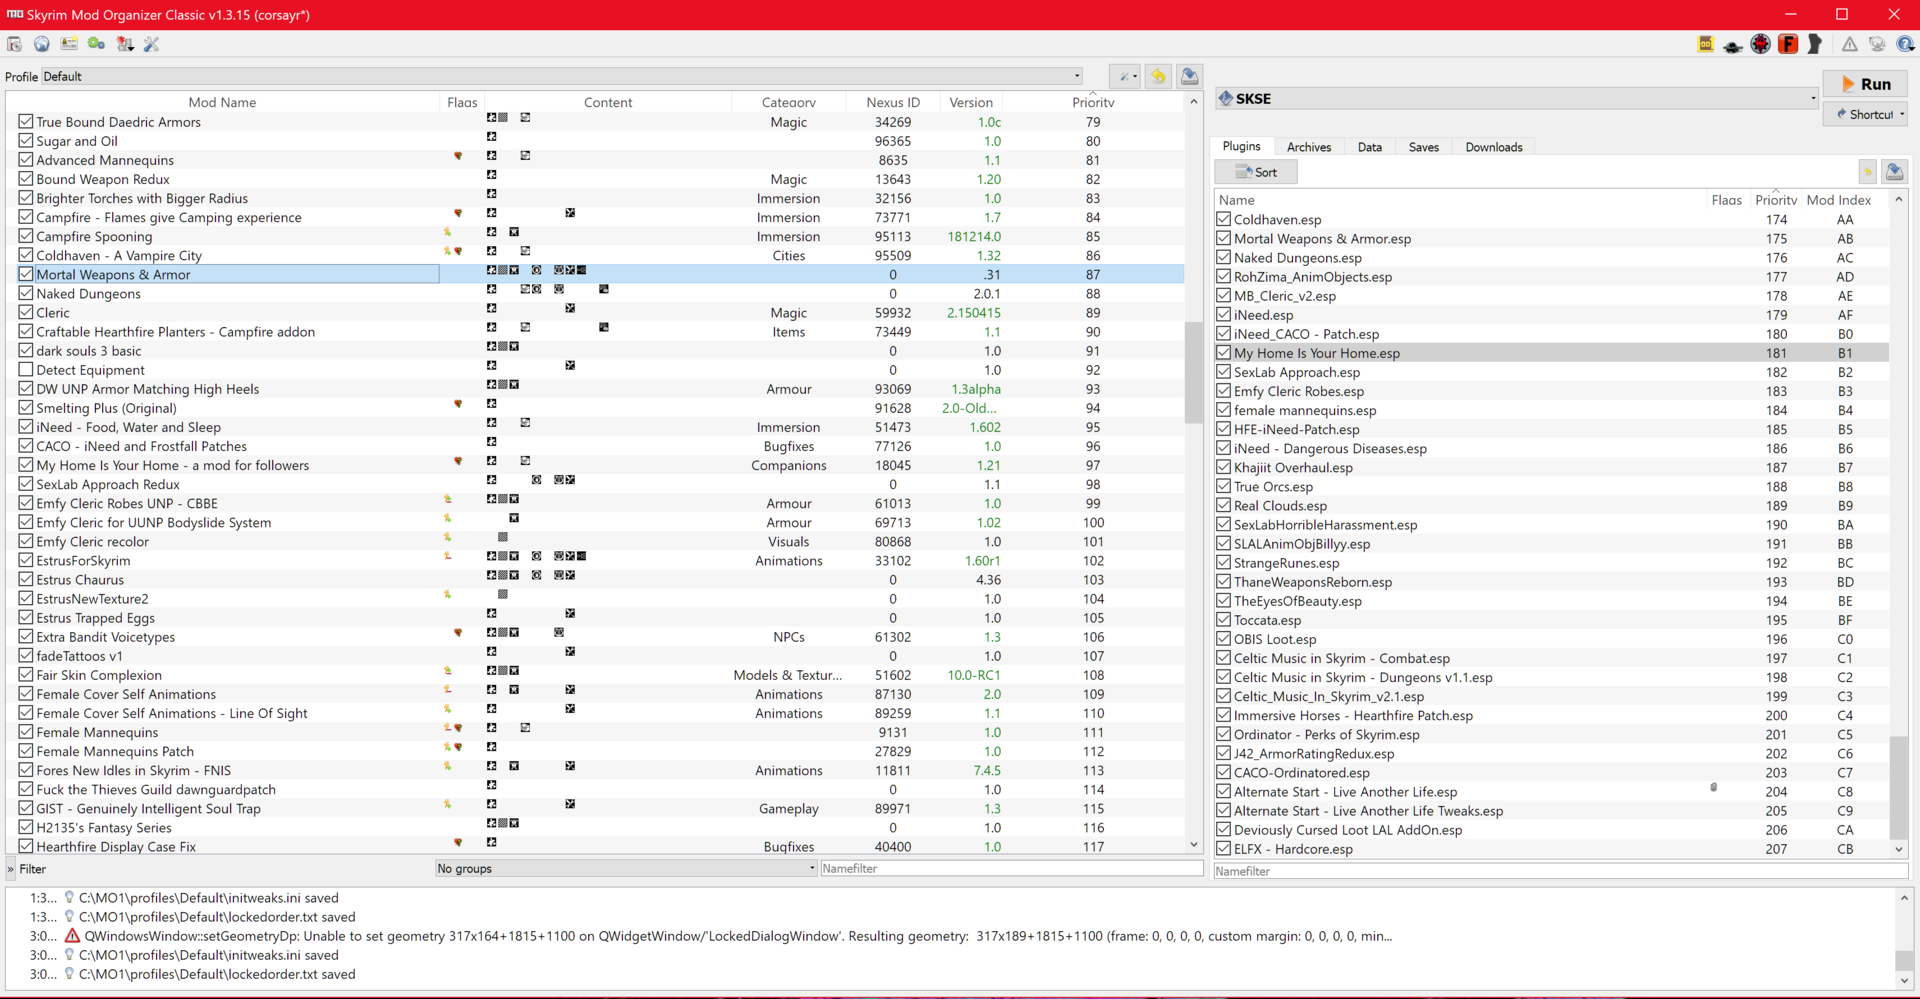Image resolution: width=1920 pixels, height=999 pixels.
Task: Click content icon in Mortal Weapons row
Action: point(536,270)
